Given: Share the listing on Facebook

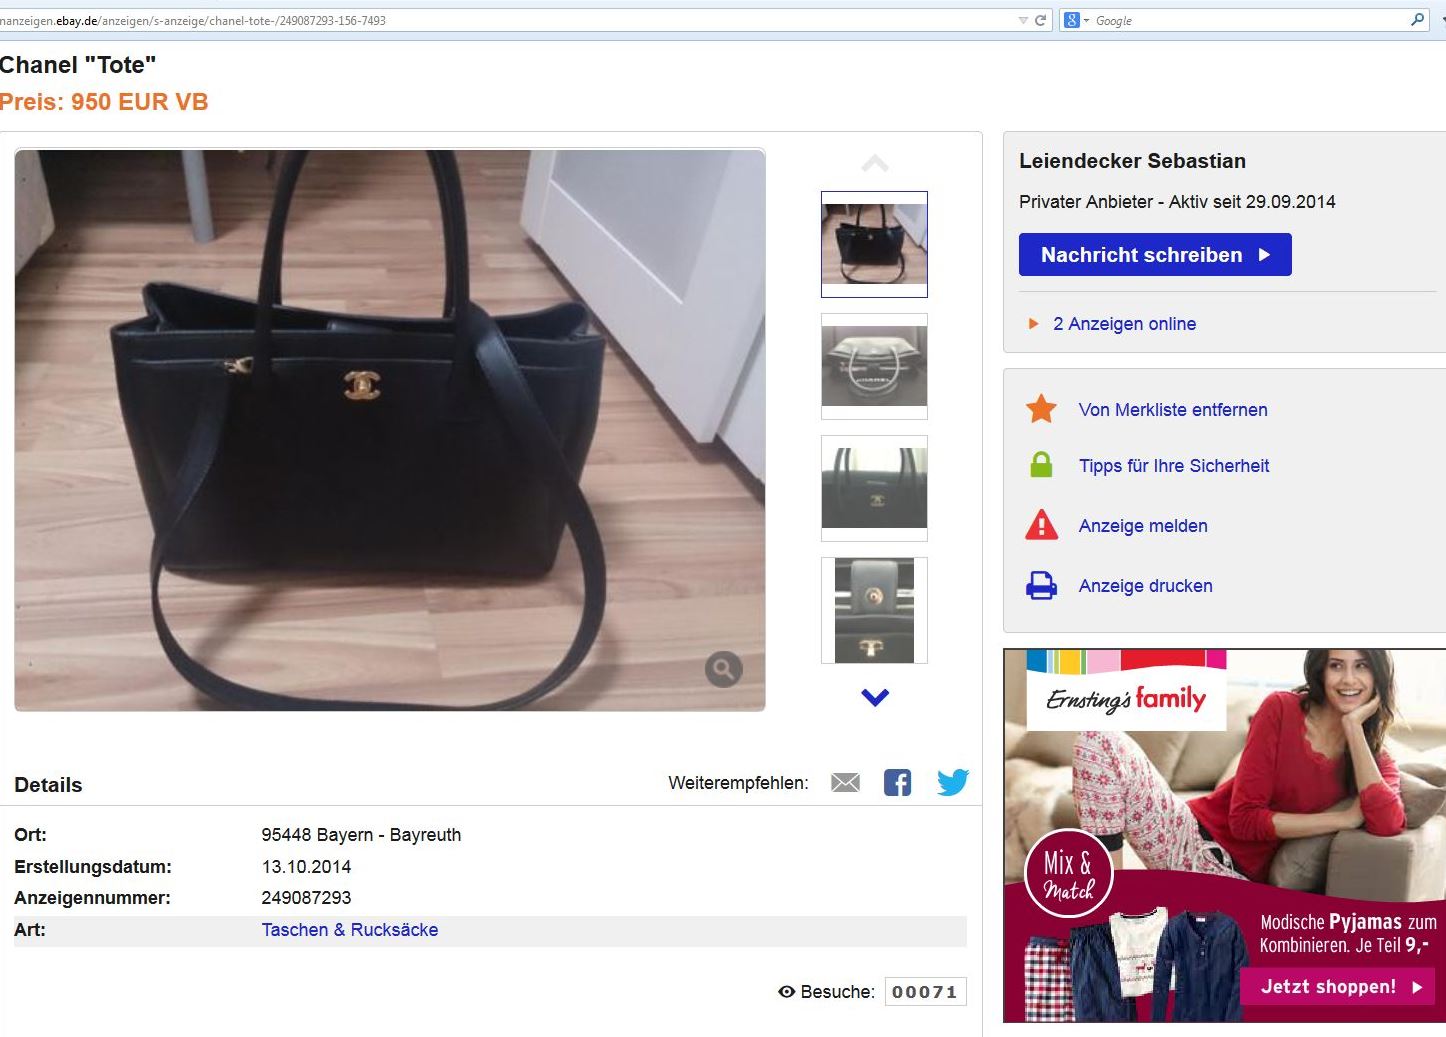Looking at the screenshot, I should (898, 783).
